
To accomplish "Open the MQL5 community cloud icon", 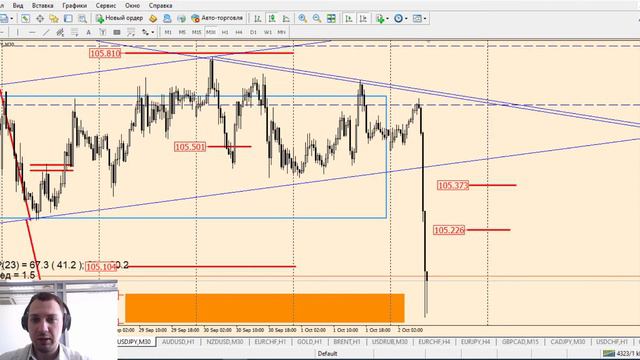I will 167,18.
